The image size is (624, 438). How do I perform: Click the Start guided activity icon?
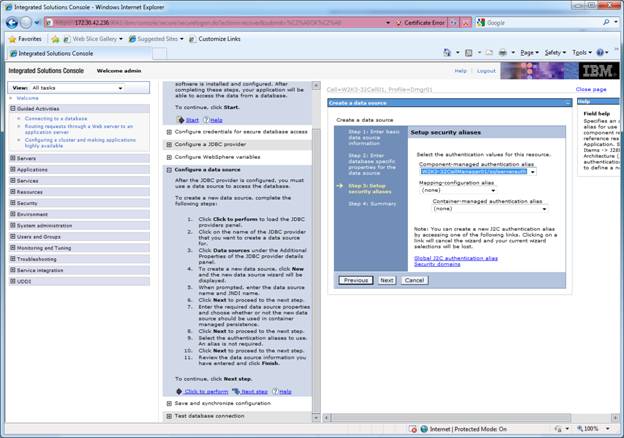(x=180, y=119)
